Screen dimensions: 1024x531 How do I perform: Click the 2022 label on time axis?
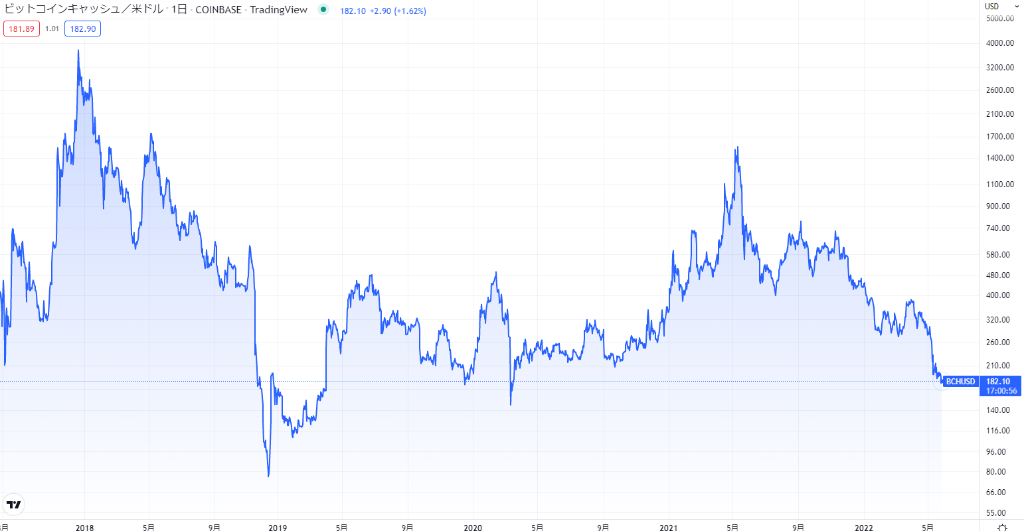coord(863,527)
